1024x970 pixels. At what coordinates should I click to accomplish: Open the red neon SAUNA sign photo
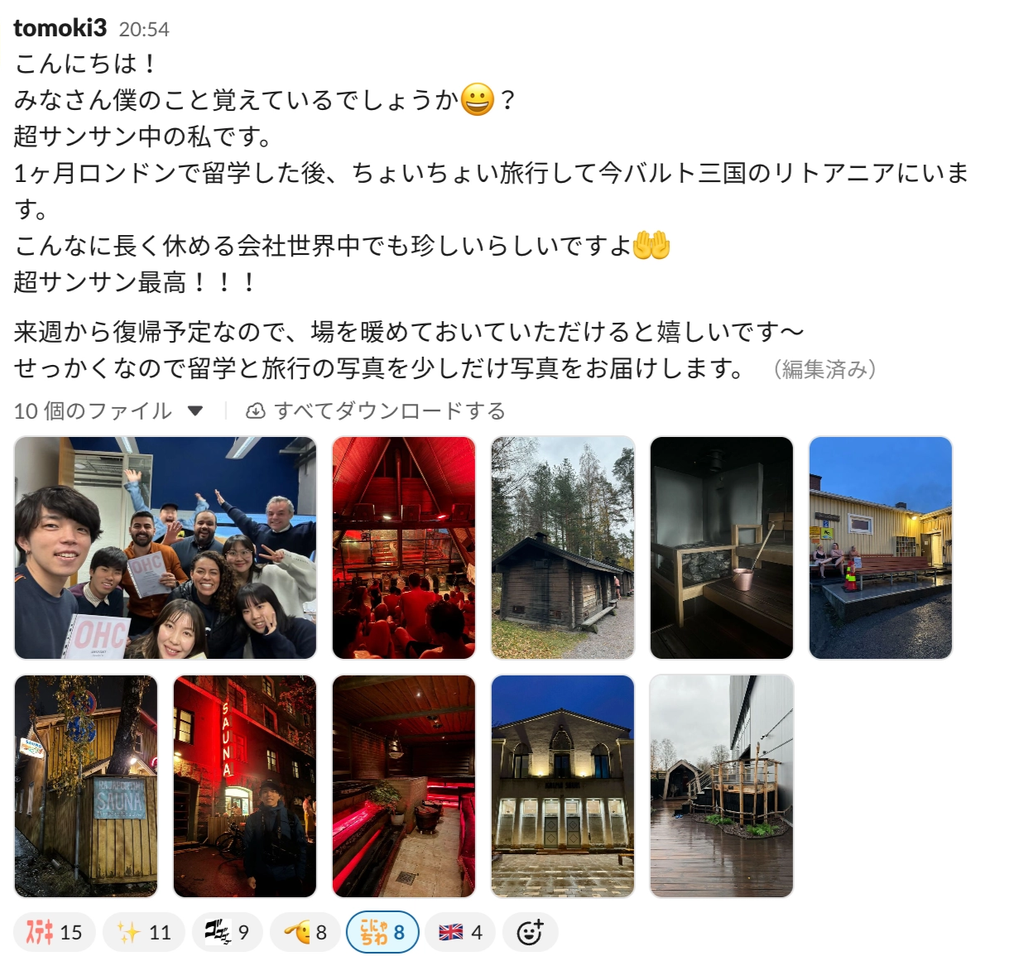click(245, 786)
